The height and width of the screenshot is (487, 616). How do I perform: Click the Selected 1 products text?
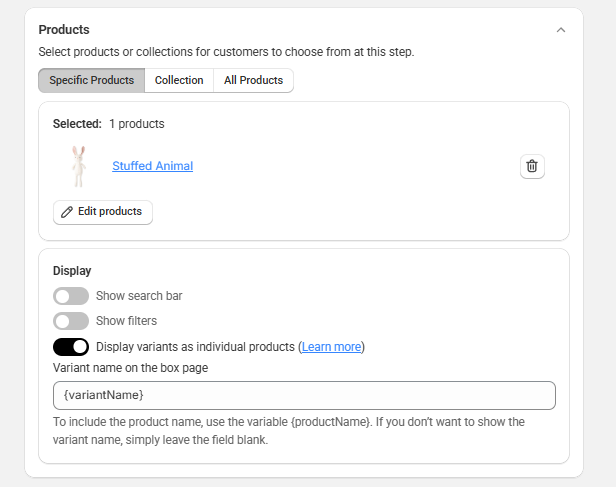tap(109, 124)
